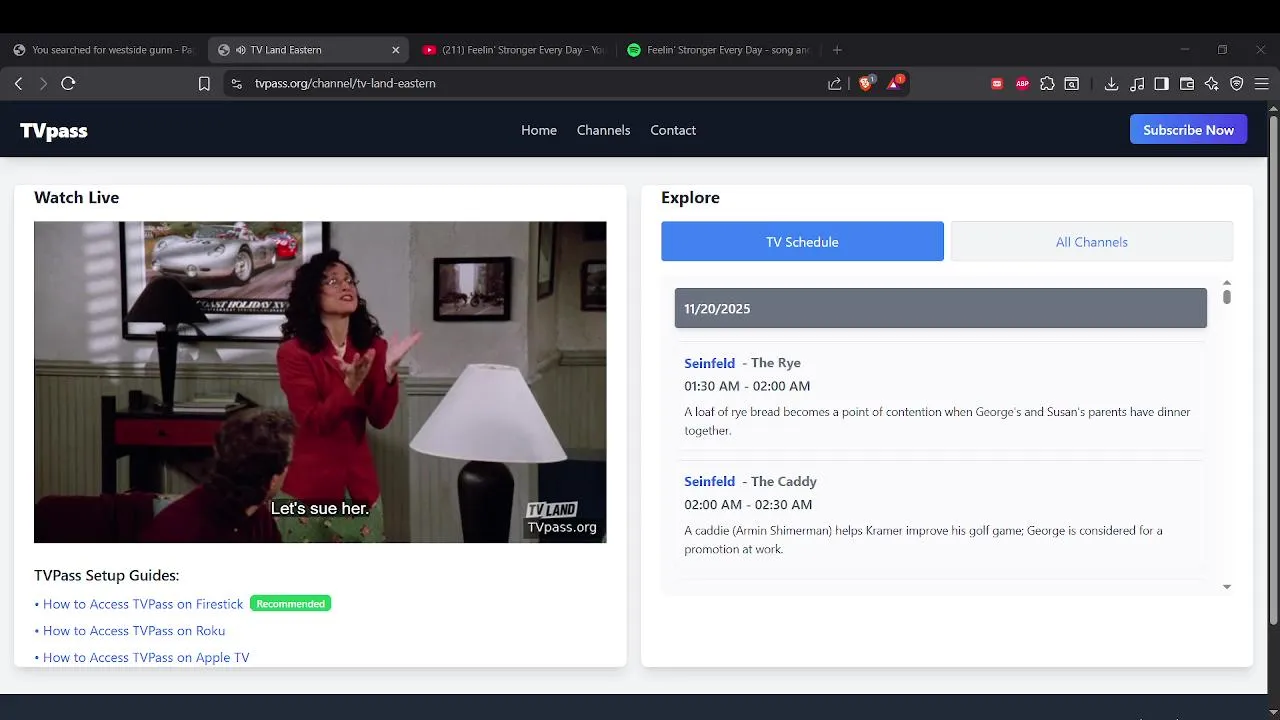Click the caddie episode description
Viewport: 1280px width, 720px height.
(x=923, y=540)
